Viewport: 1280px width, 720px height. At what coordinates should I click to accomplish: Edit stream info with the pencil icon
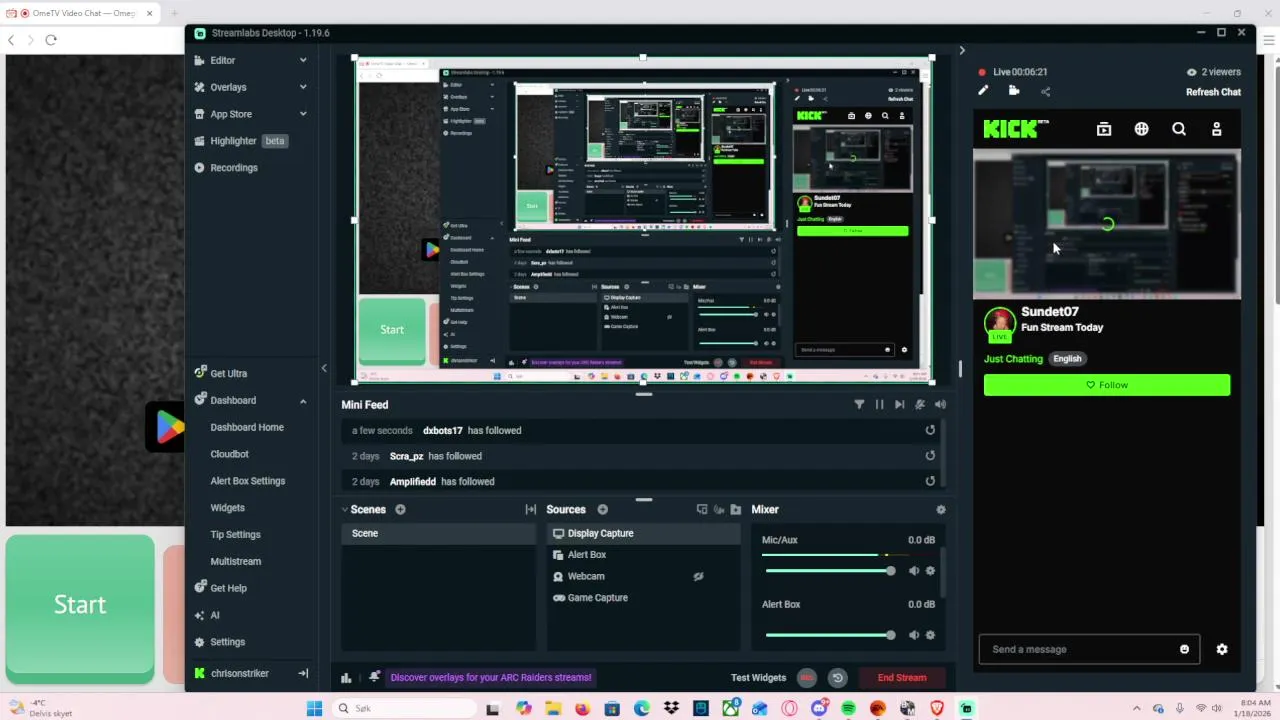click(x=983, y=91)
